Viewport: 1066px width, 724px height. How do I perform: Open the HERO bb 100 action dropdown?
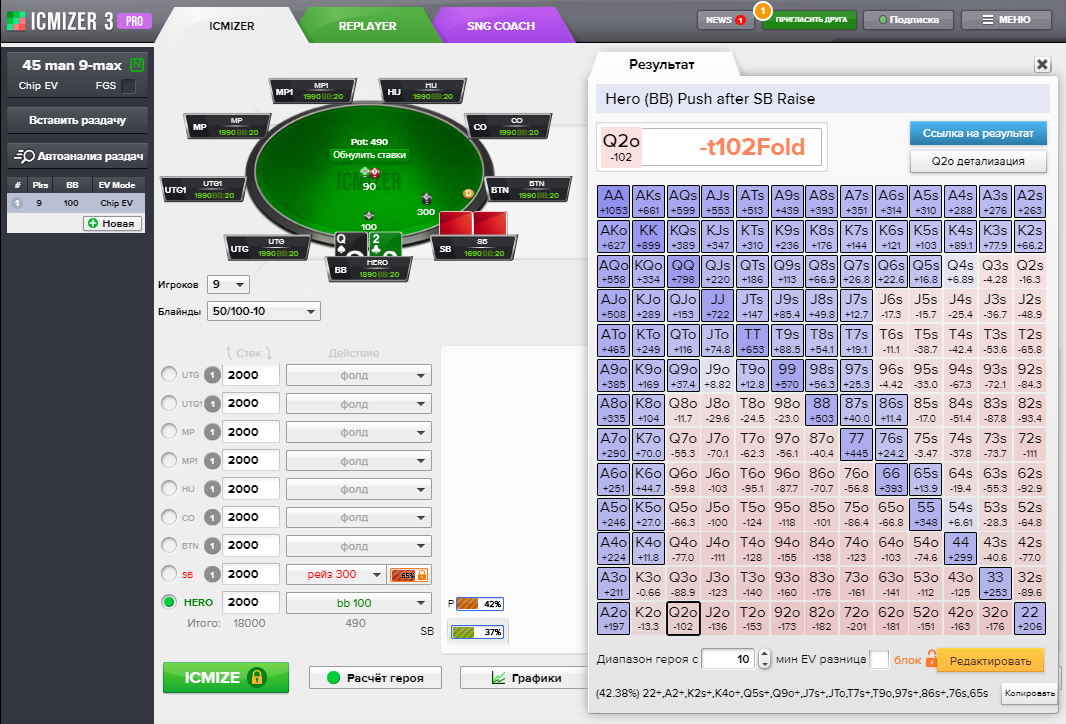[359, 603]
